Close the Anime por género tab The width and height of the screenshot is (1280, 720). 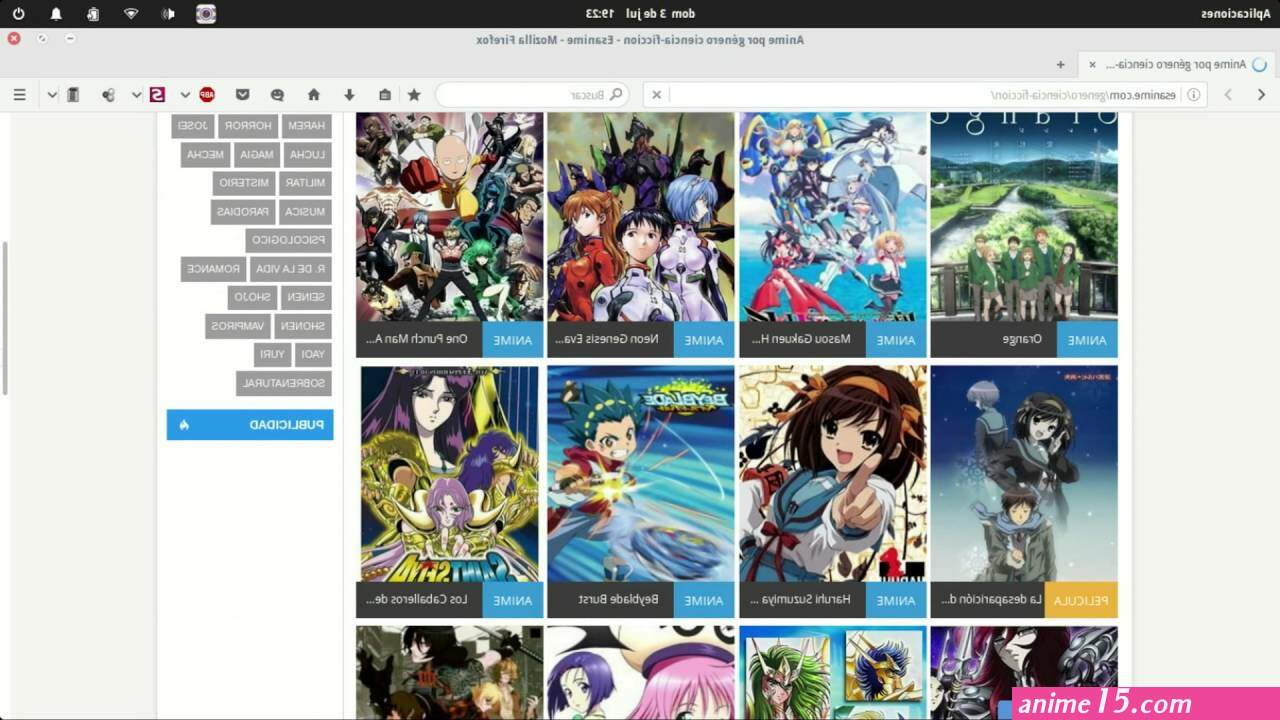[x=1092, y=64]
